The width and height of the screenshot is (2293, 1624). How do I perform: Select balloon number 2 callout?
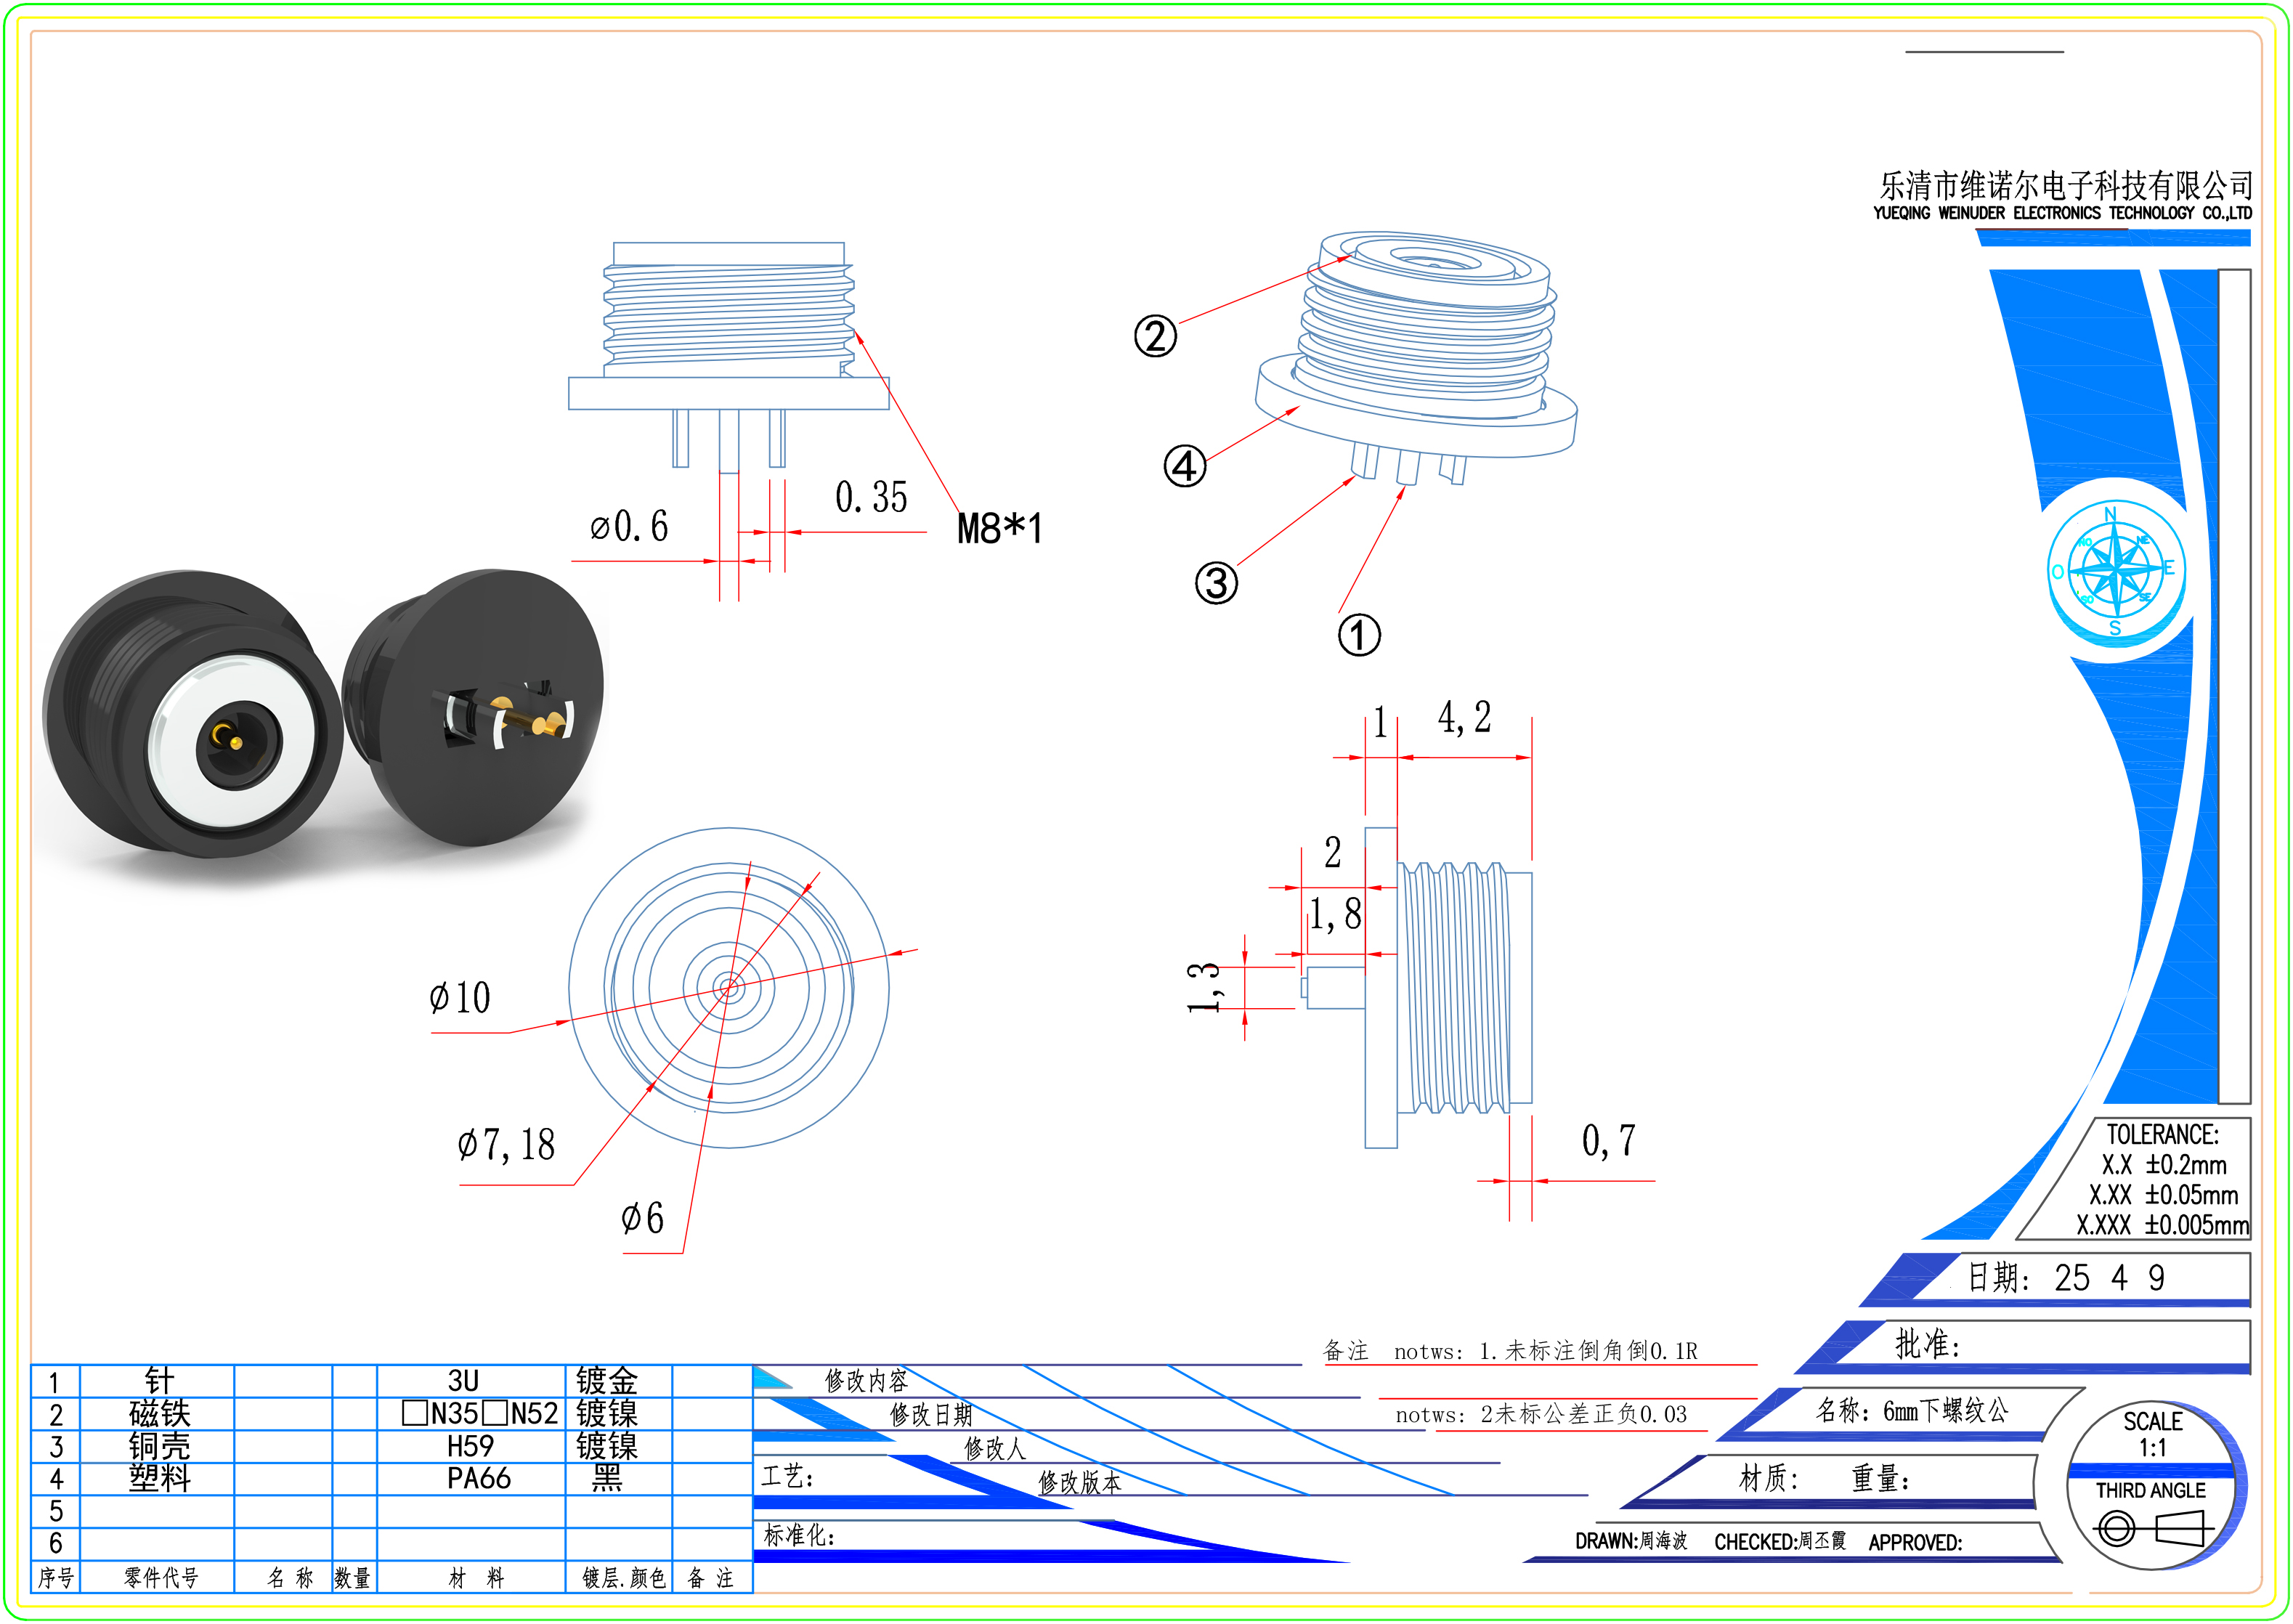point(1155,336)
